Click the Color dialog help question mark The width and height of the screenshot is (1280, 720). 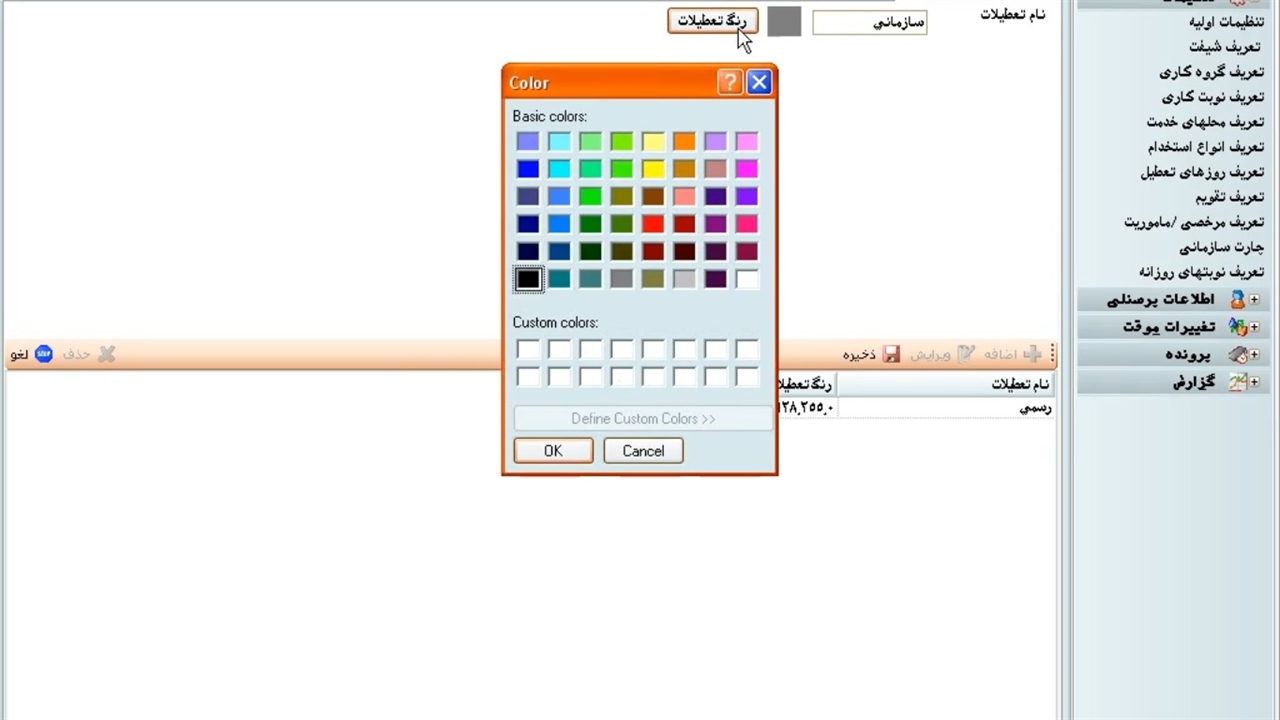tap(730, 82)
